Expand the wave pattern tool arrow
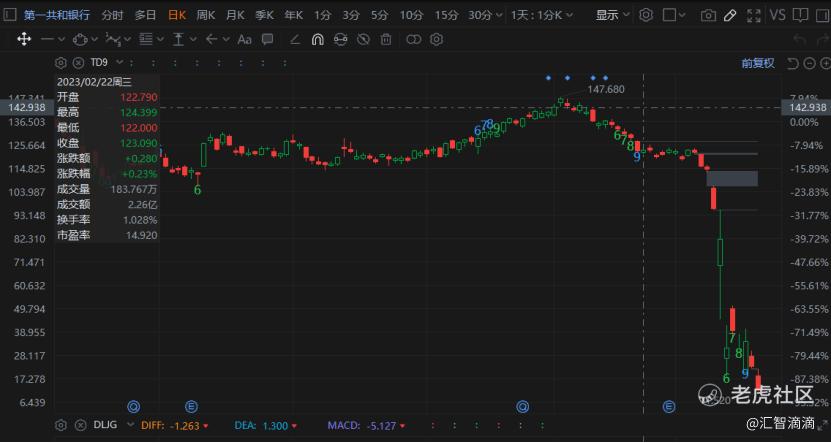The width and height of the screenshot is (831, 443). pyautogui.click(x=128, y=39)
